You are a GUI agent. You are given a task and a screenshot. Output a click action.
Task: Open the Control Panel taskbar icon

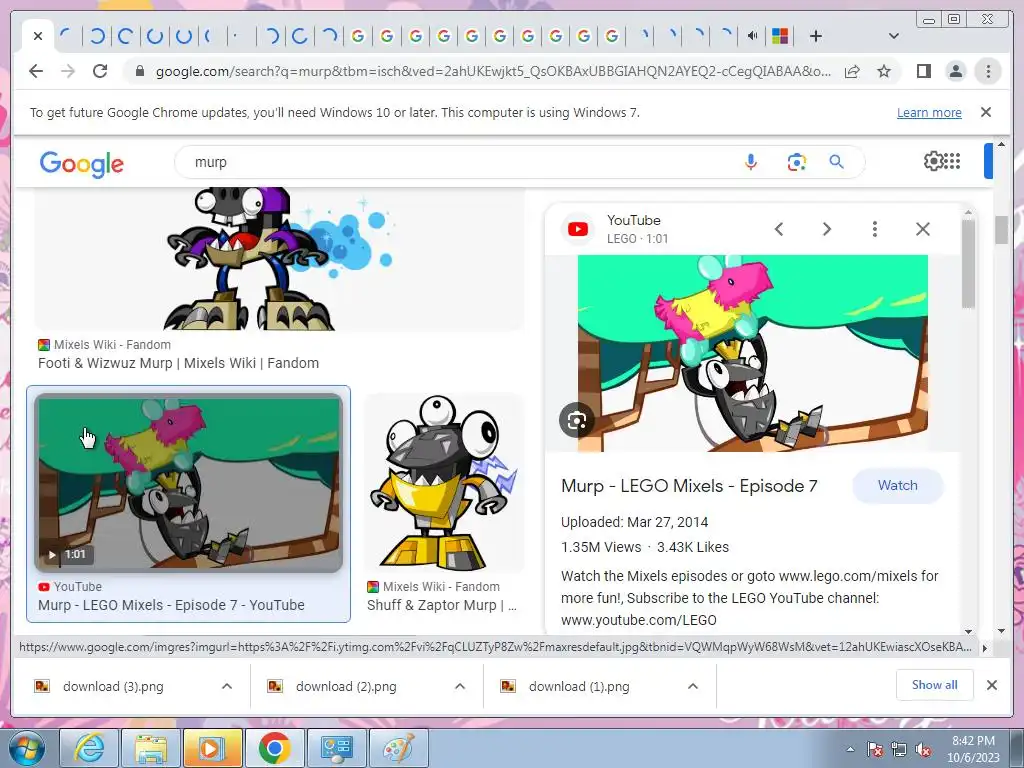click(x=336, y=748)
